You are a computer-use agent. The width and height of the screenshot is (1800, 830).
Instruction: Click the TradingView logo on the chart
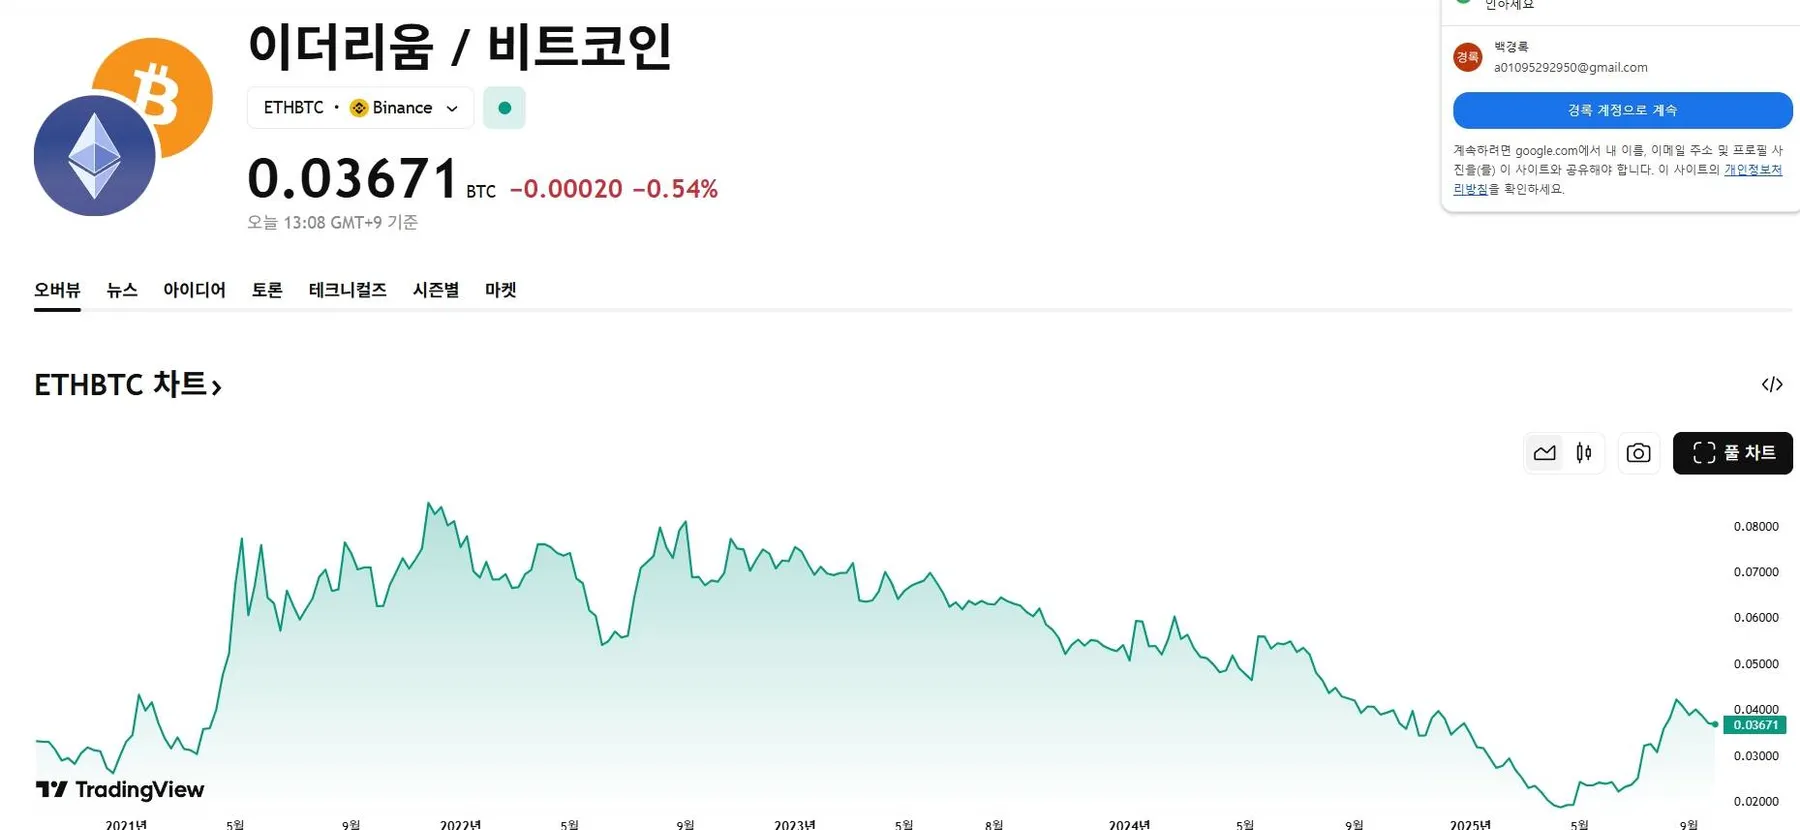pos(120,790)
